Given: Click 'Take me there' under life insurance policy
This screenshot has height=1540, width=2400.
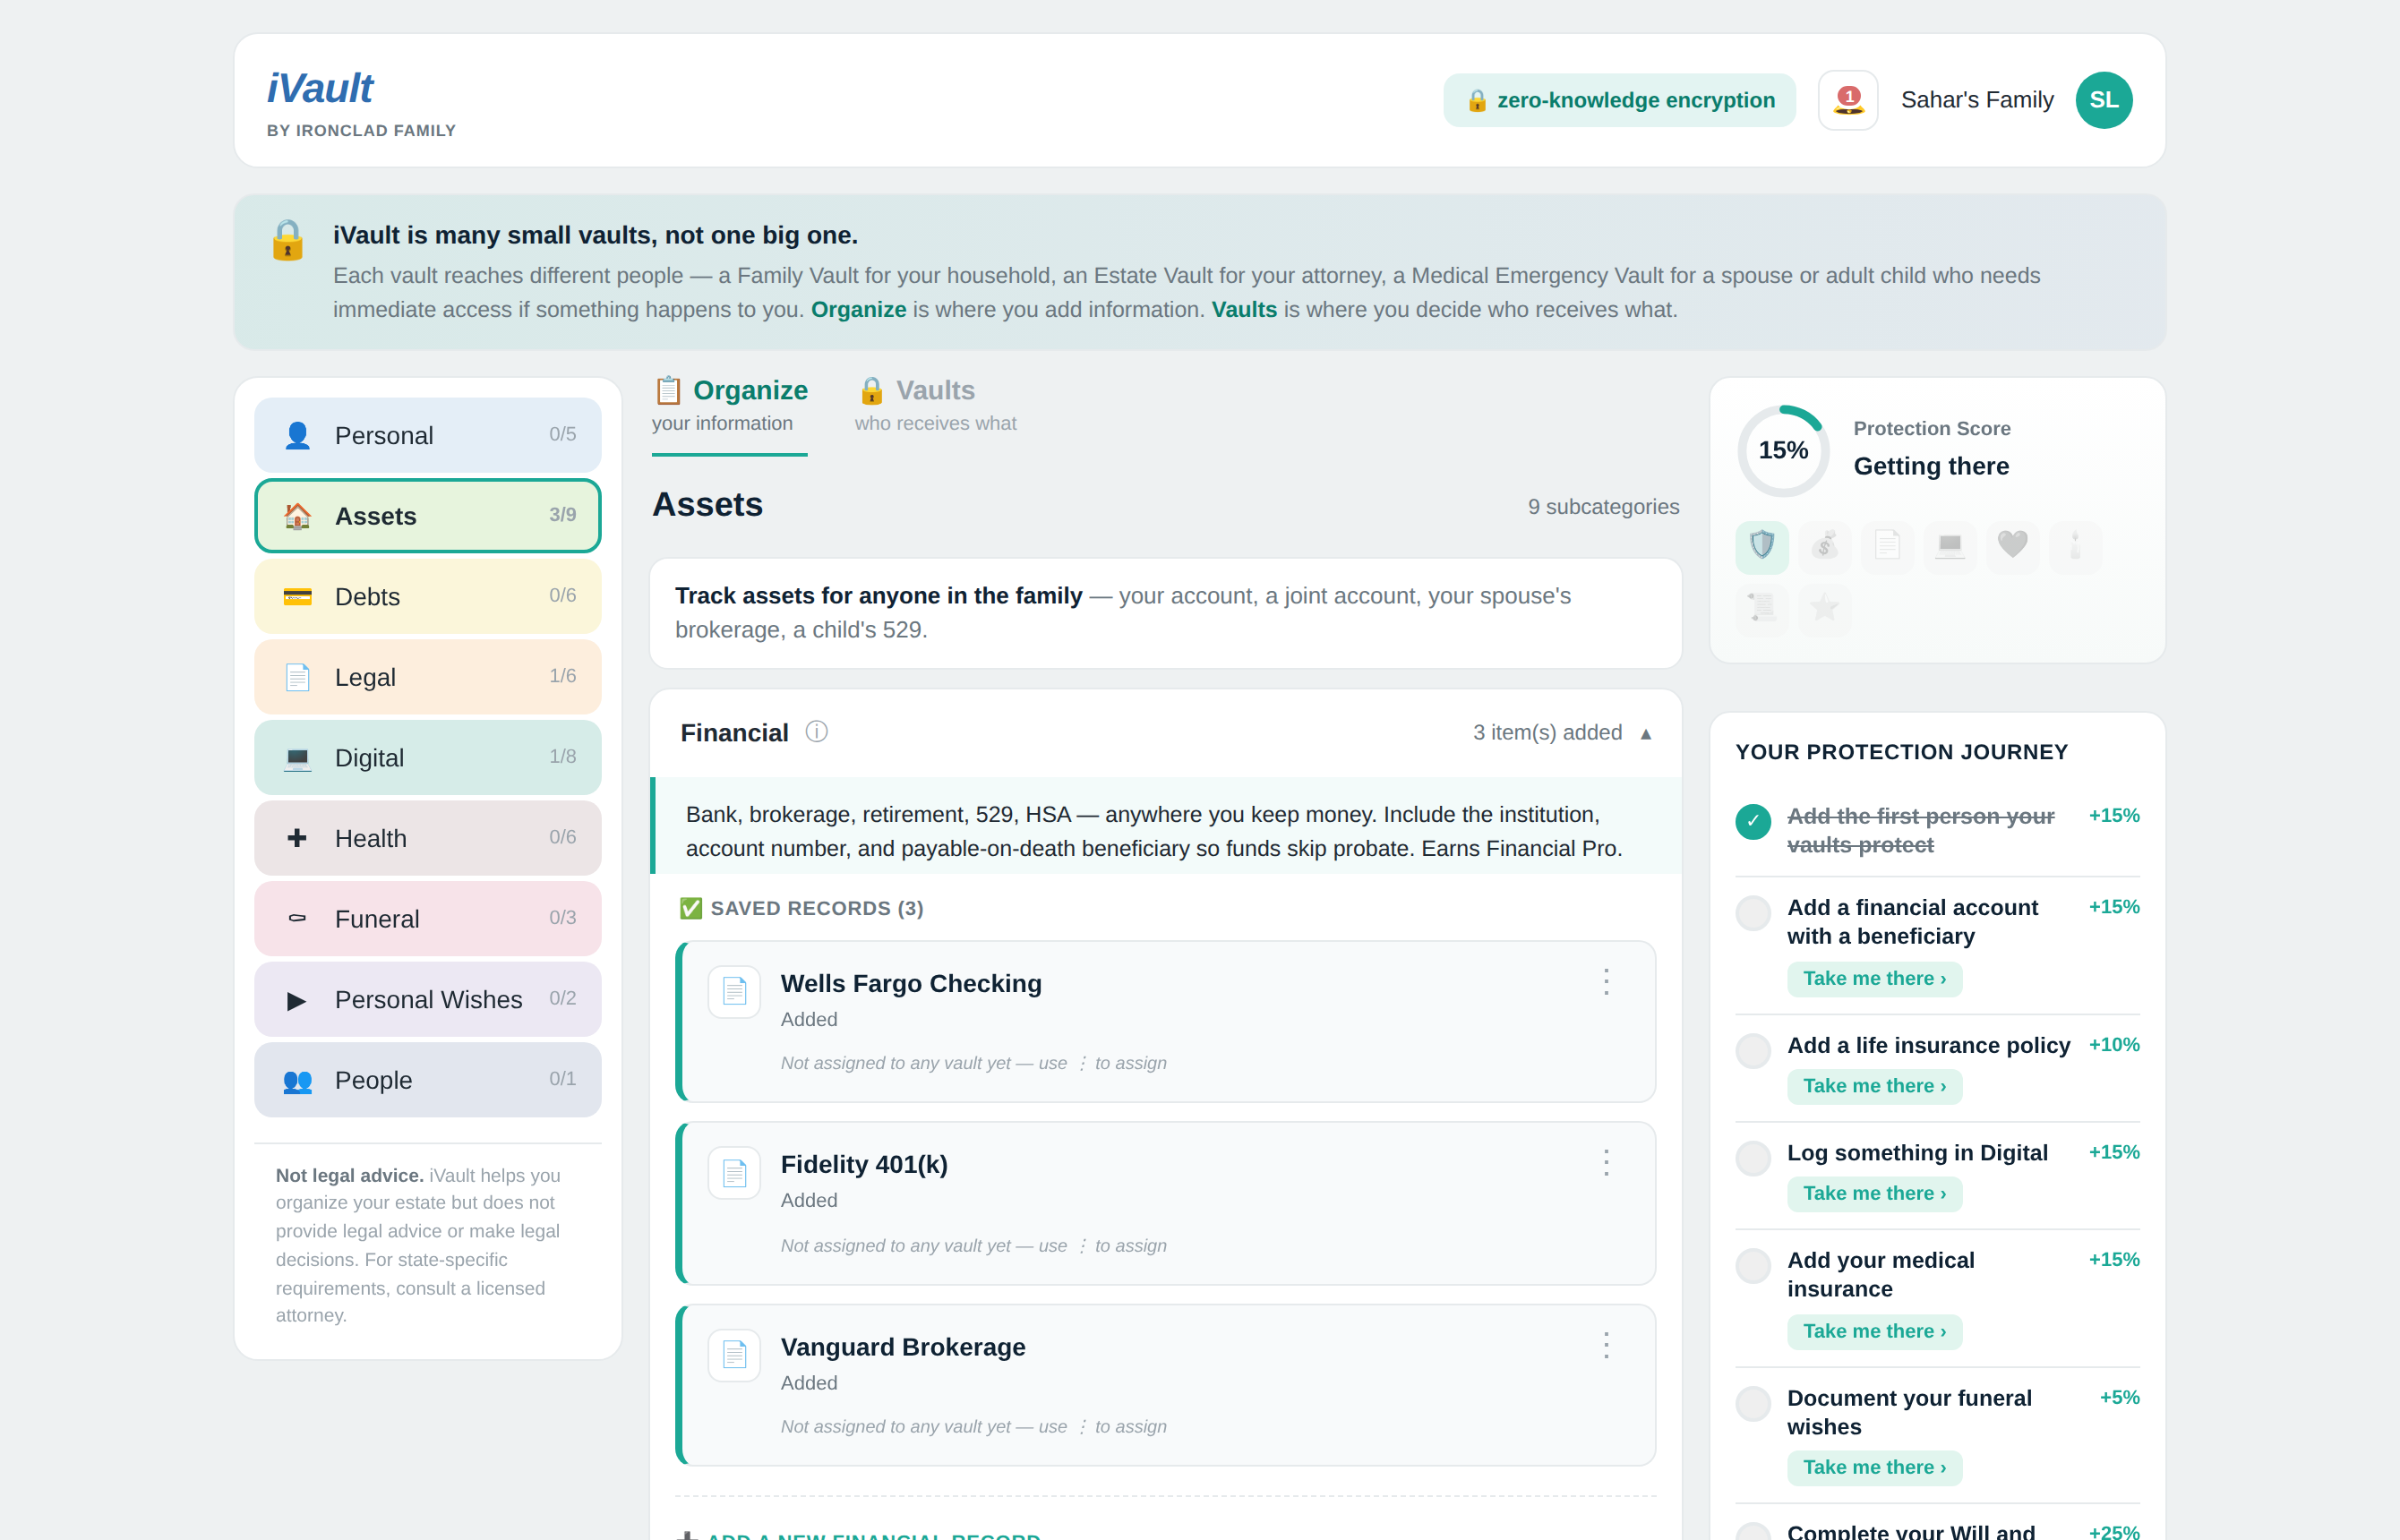Looking at the screenshot, I should click(1874, 1086).
